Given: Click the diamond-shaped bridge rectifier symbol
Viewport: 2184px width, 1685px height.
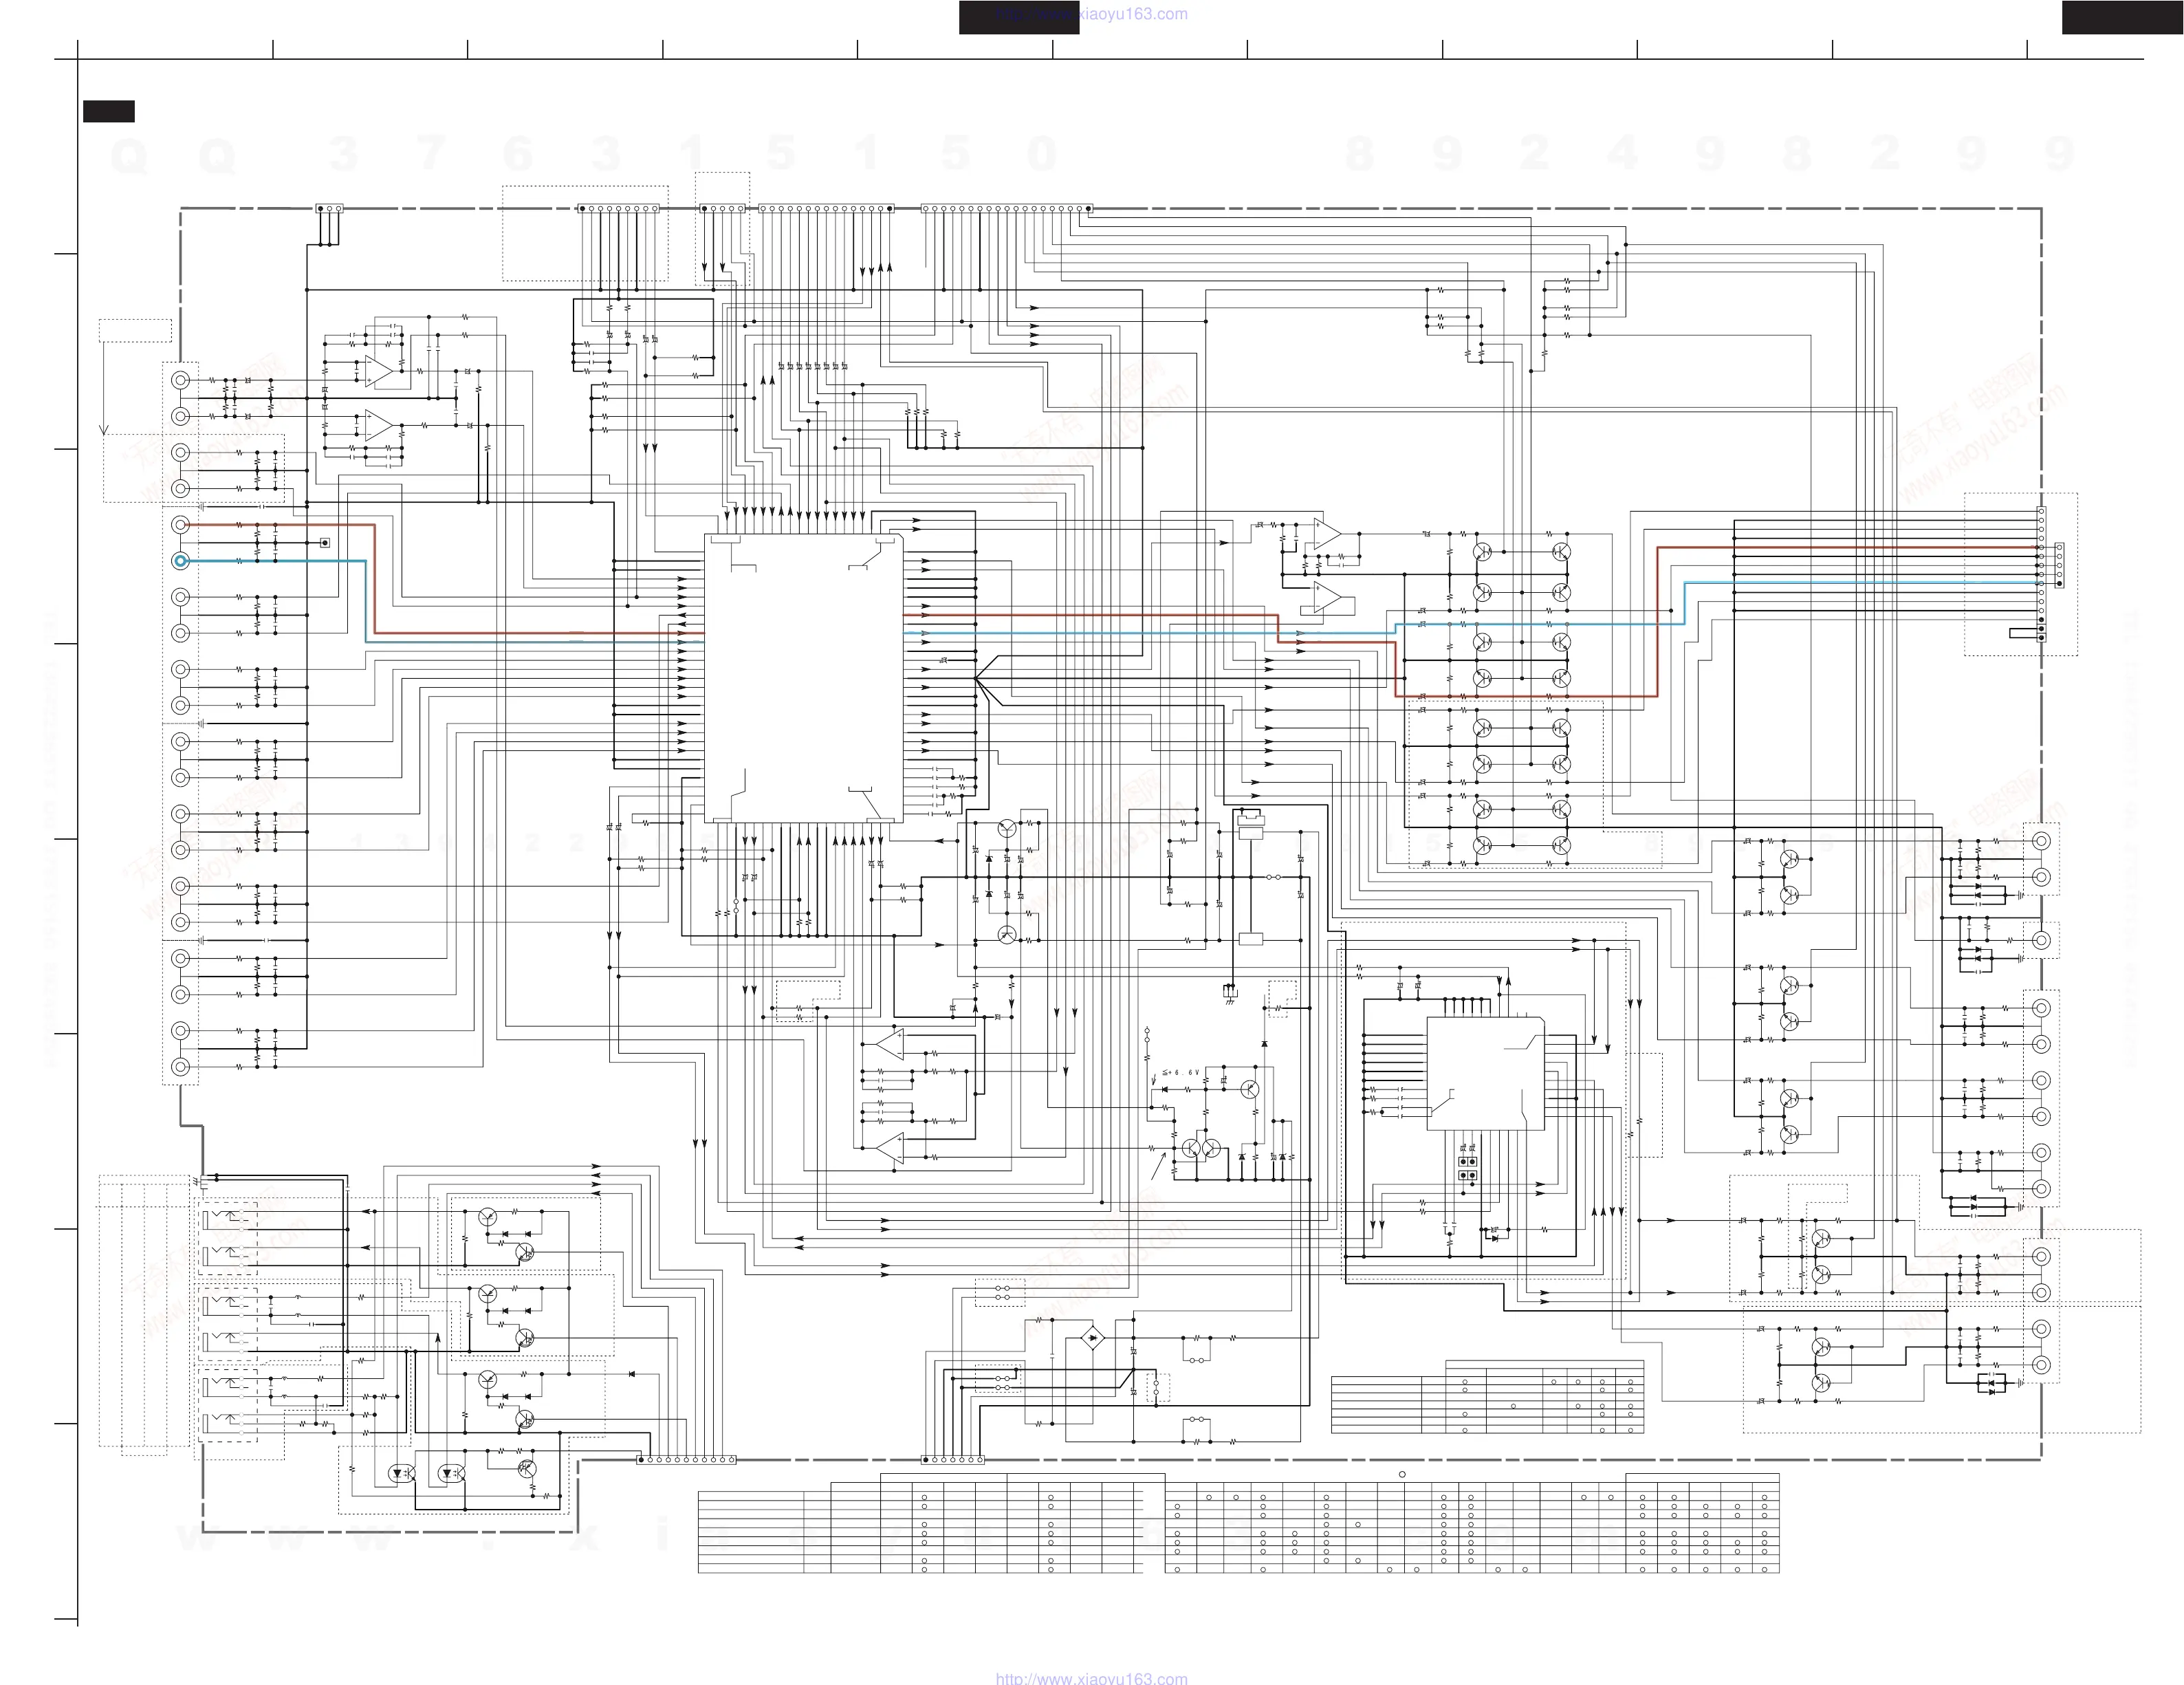Looking at the screenshot, I should (x=1092, y=1337).
